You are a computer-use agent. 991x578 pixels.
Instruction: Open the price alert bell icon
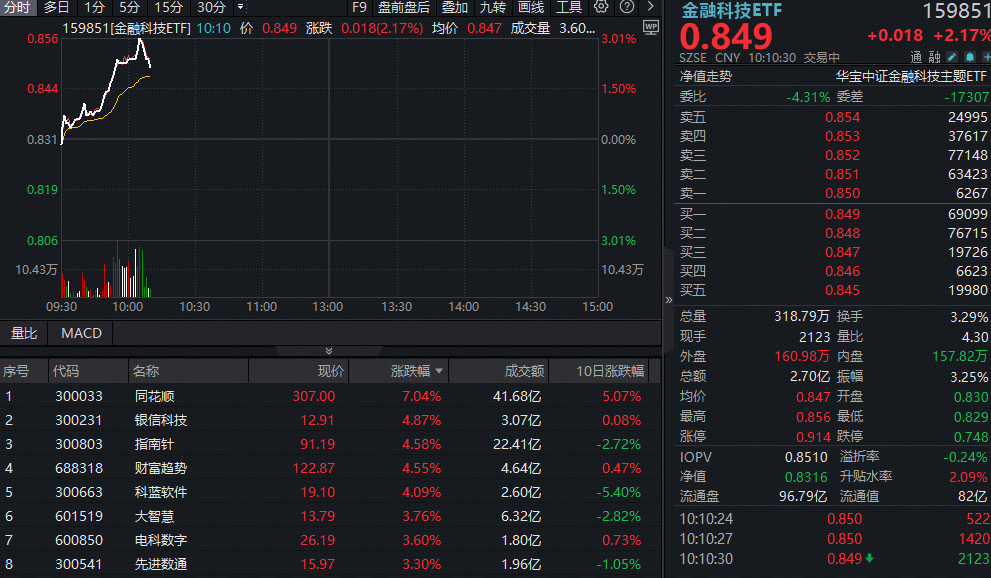pos(970,58)
